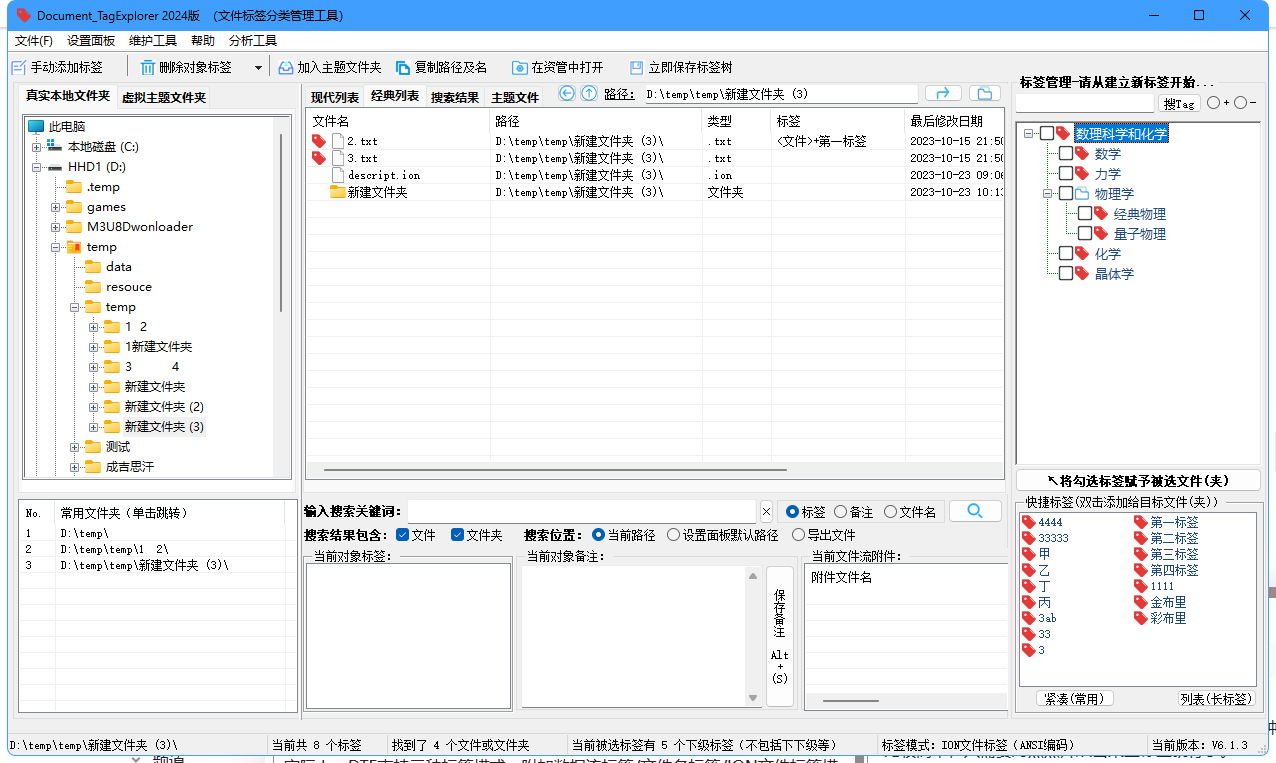The width and height of the screenshot is (1276, 763).
Task: Tick the 数理科学和化学 tag checkbox
Action: pos(1047,133)
